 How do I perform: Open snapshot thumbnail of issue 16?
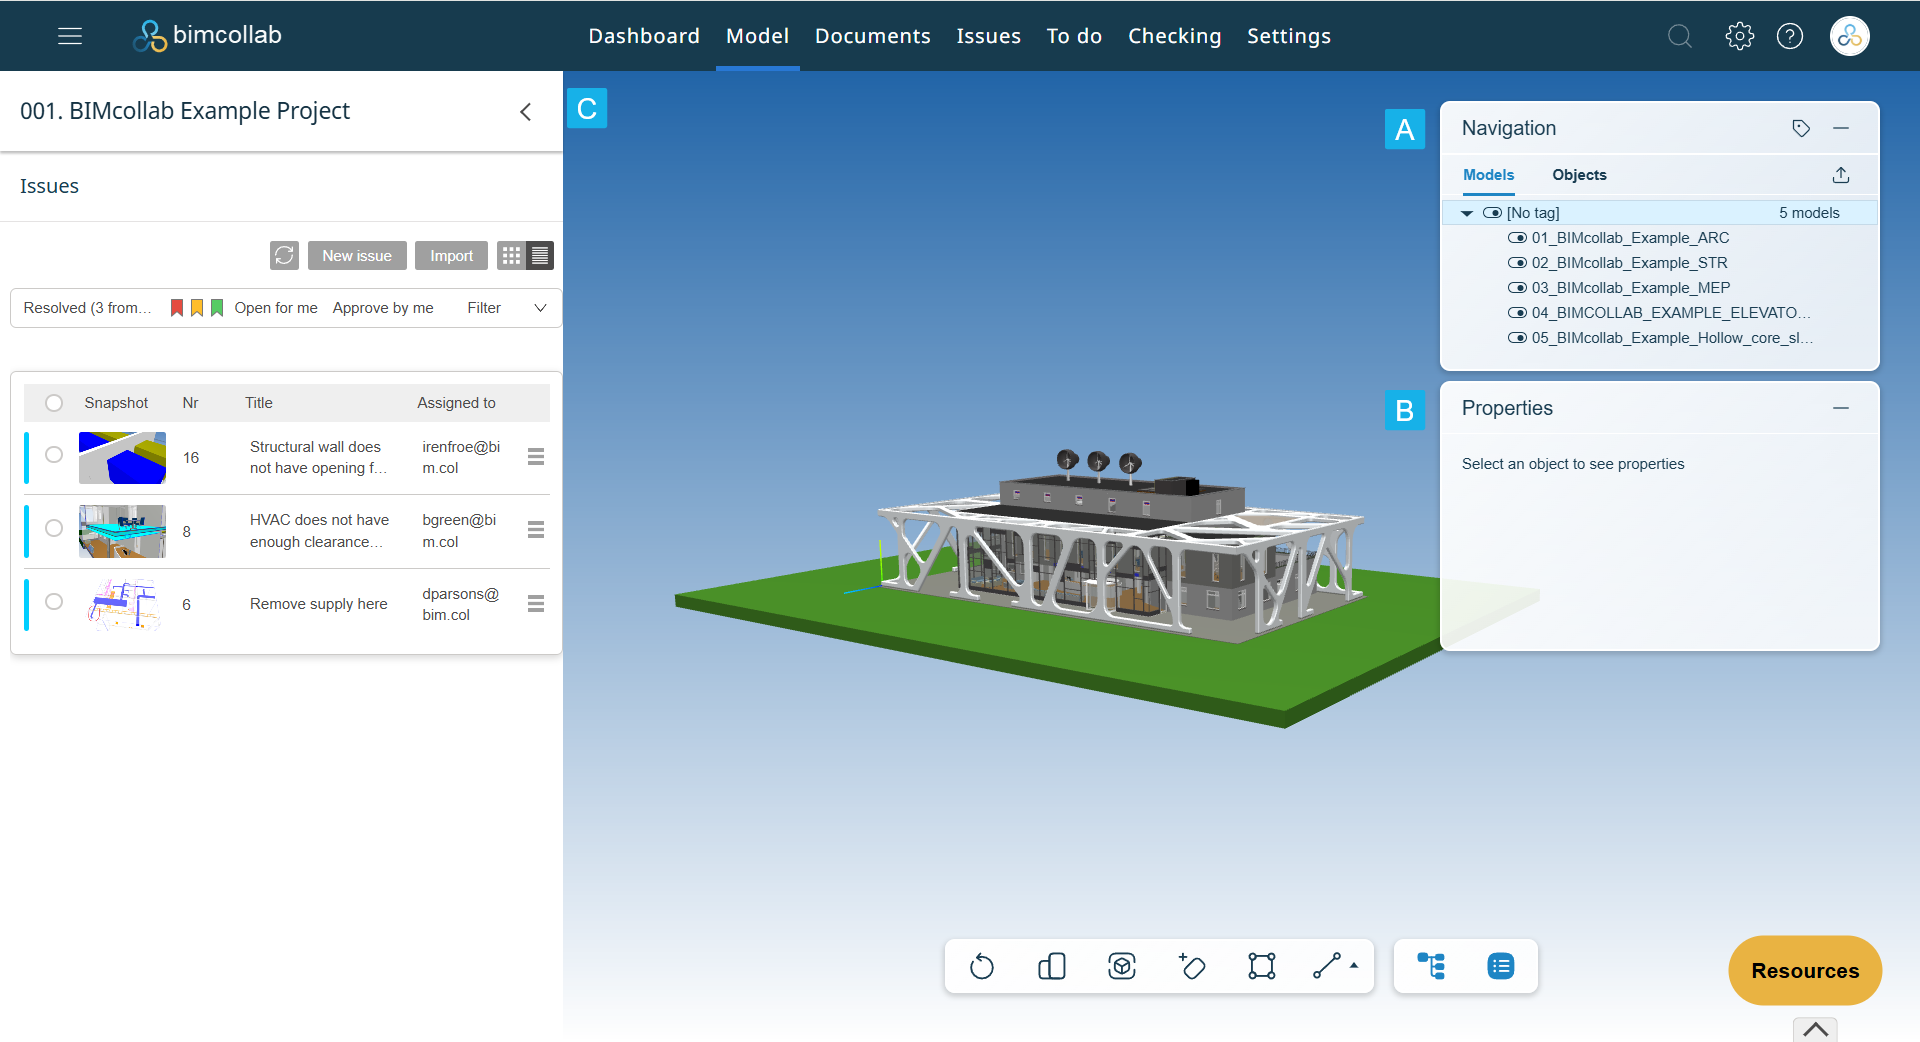(122, 458)
